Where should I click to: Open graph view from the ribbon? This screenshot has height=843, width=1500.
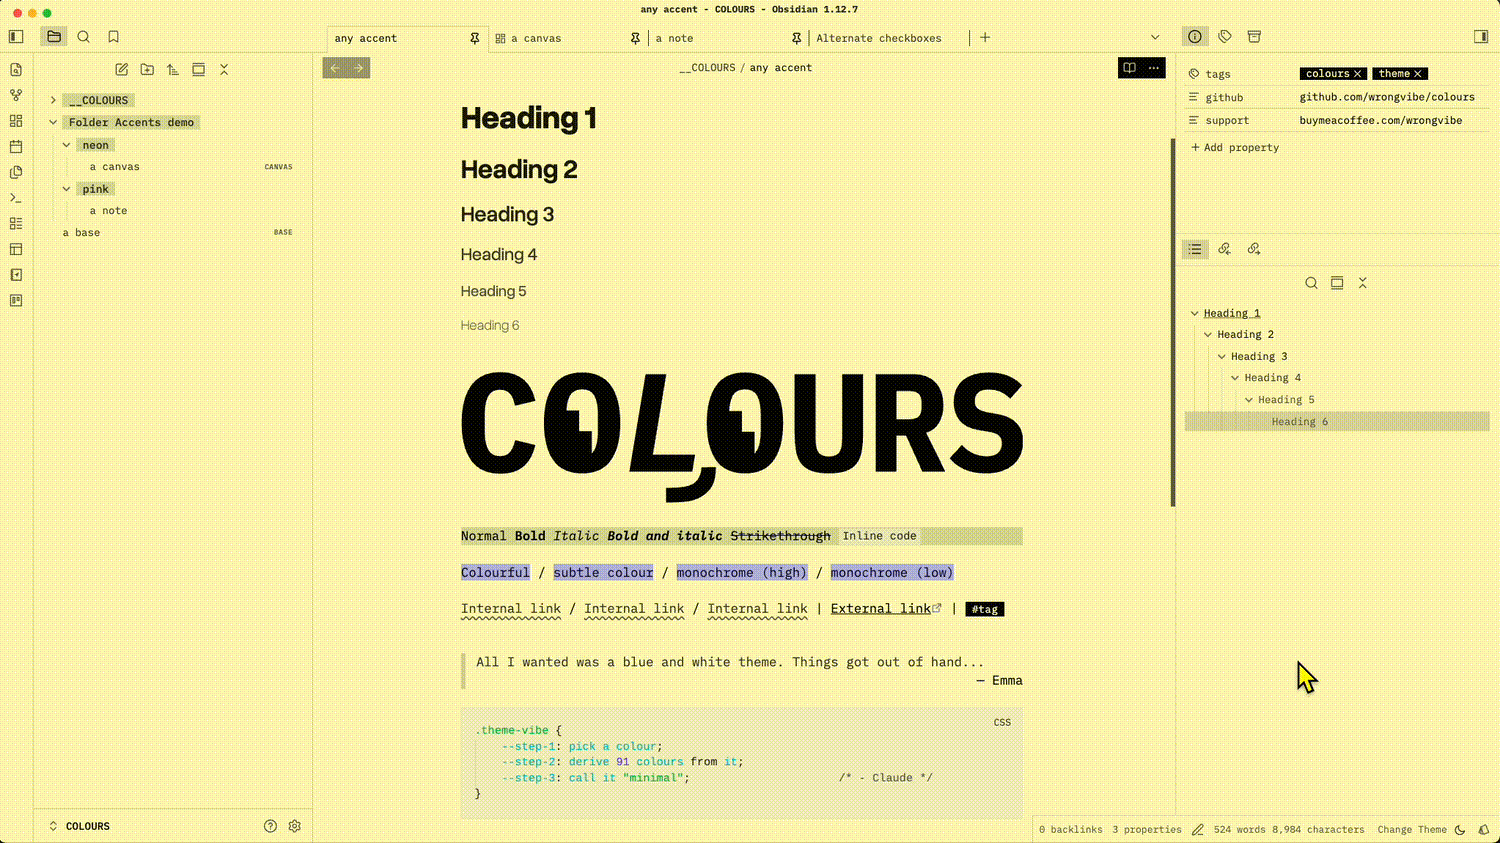tap(16, 95)
